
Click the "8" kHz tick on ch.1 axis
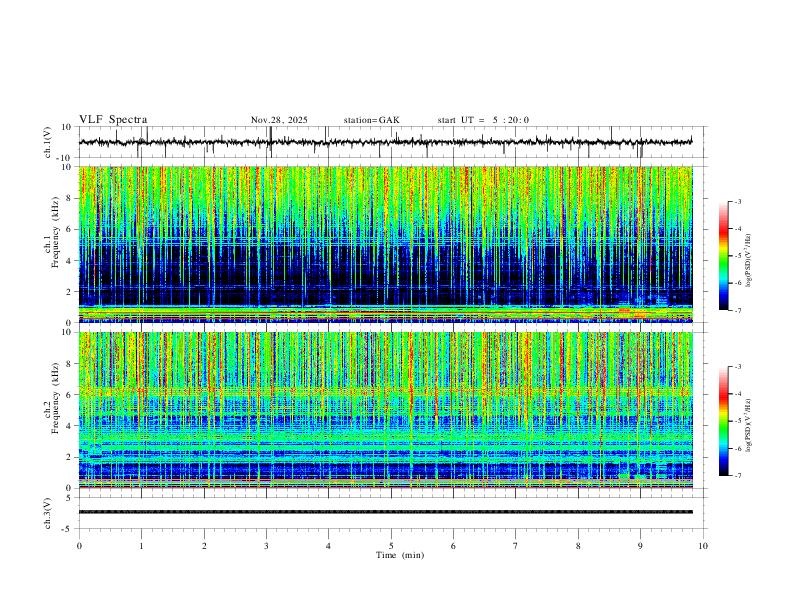click(x=69, y=198)
